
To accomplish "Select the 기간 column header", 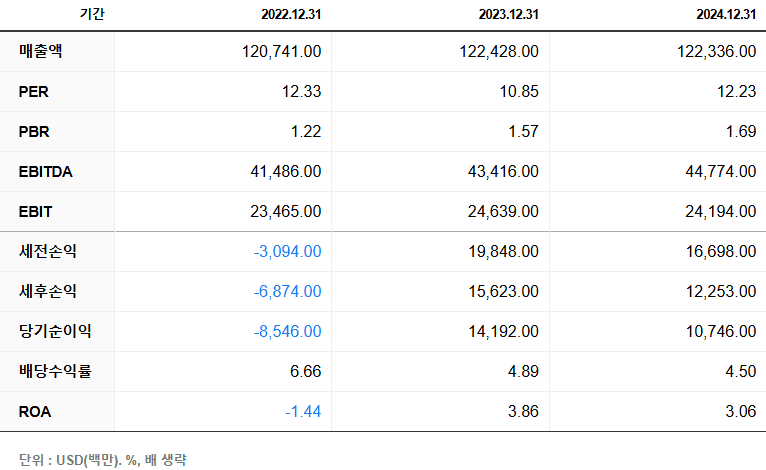I will click(x=92, y=14).
